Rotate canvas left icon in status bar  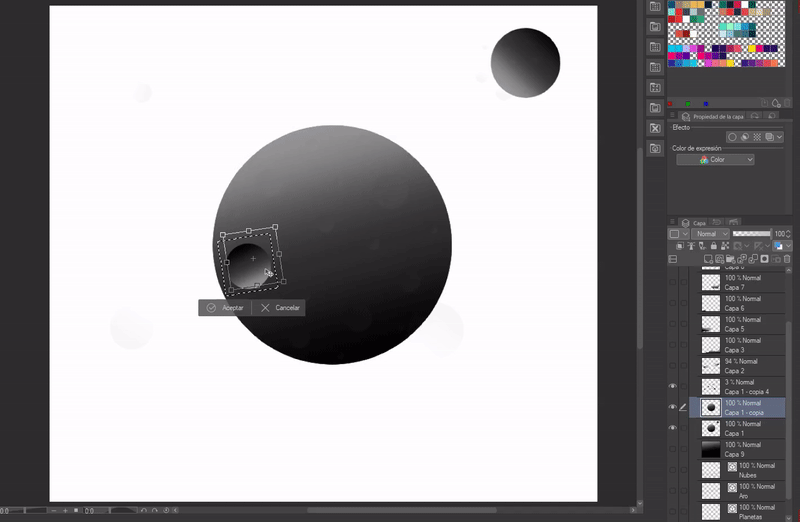[x=143, y=510]
